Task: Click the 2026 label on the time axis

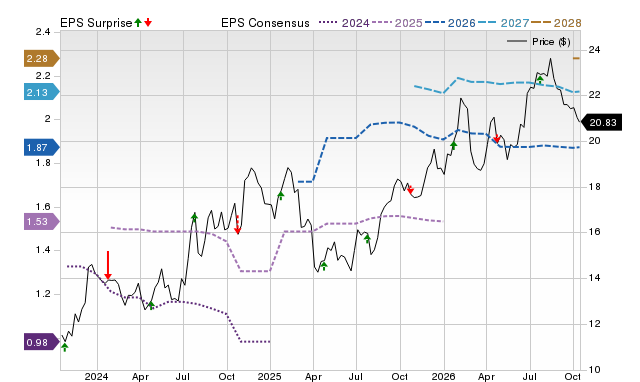Action: (443, 377)
